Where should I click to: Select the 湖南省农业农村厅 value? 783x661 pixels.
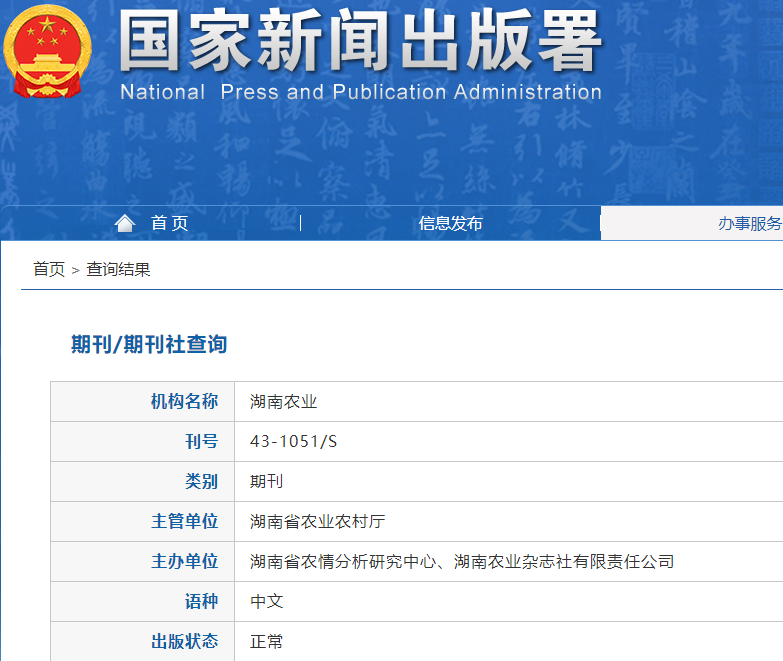pos(318,521)
